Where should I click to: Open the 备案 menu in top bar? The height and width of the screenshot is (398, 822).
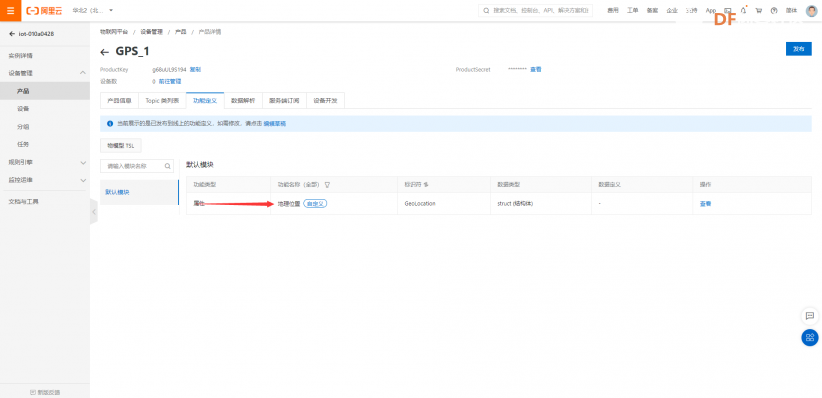(x=652, y=10)
